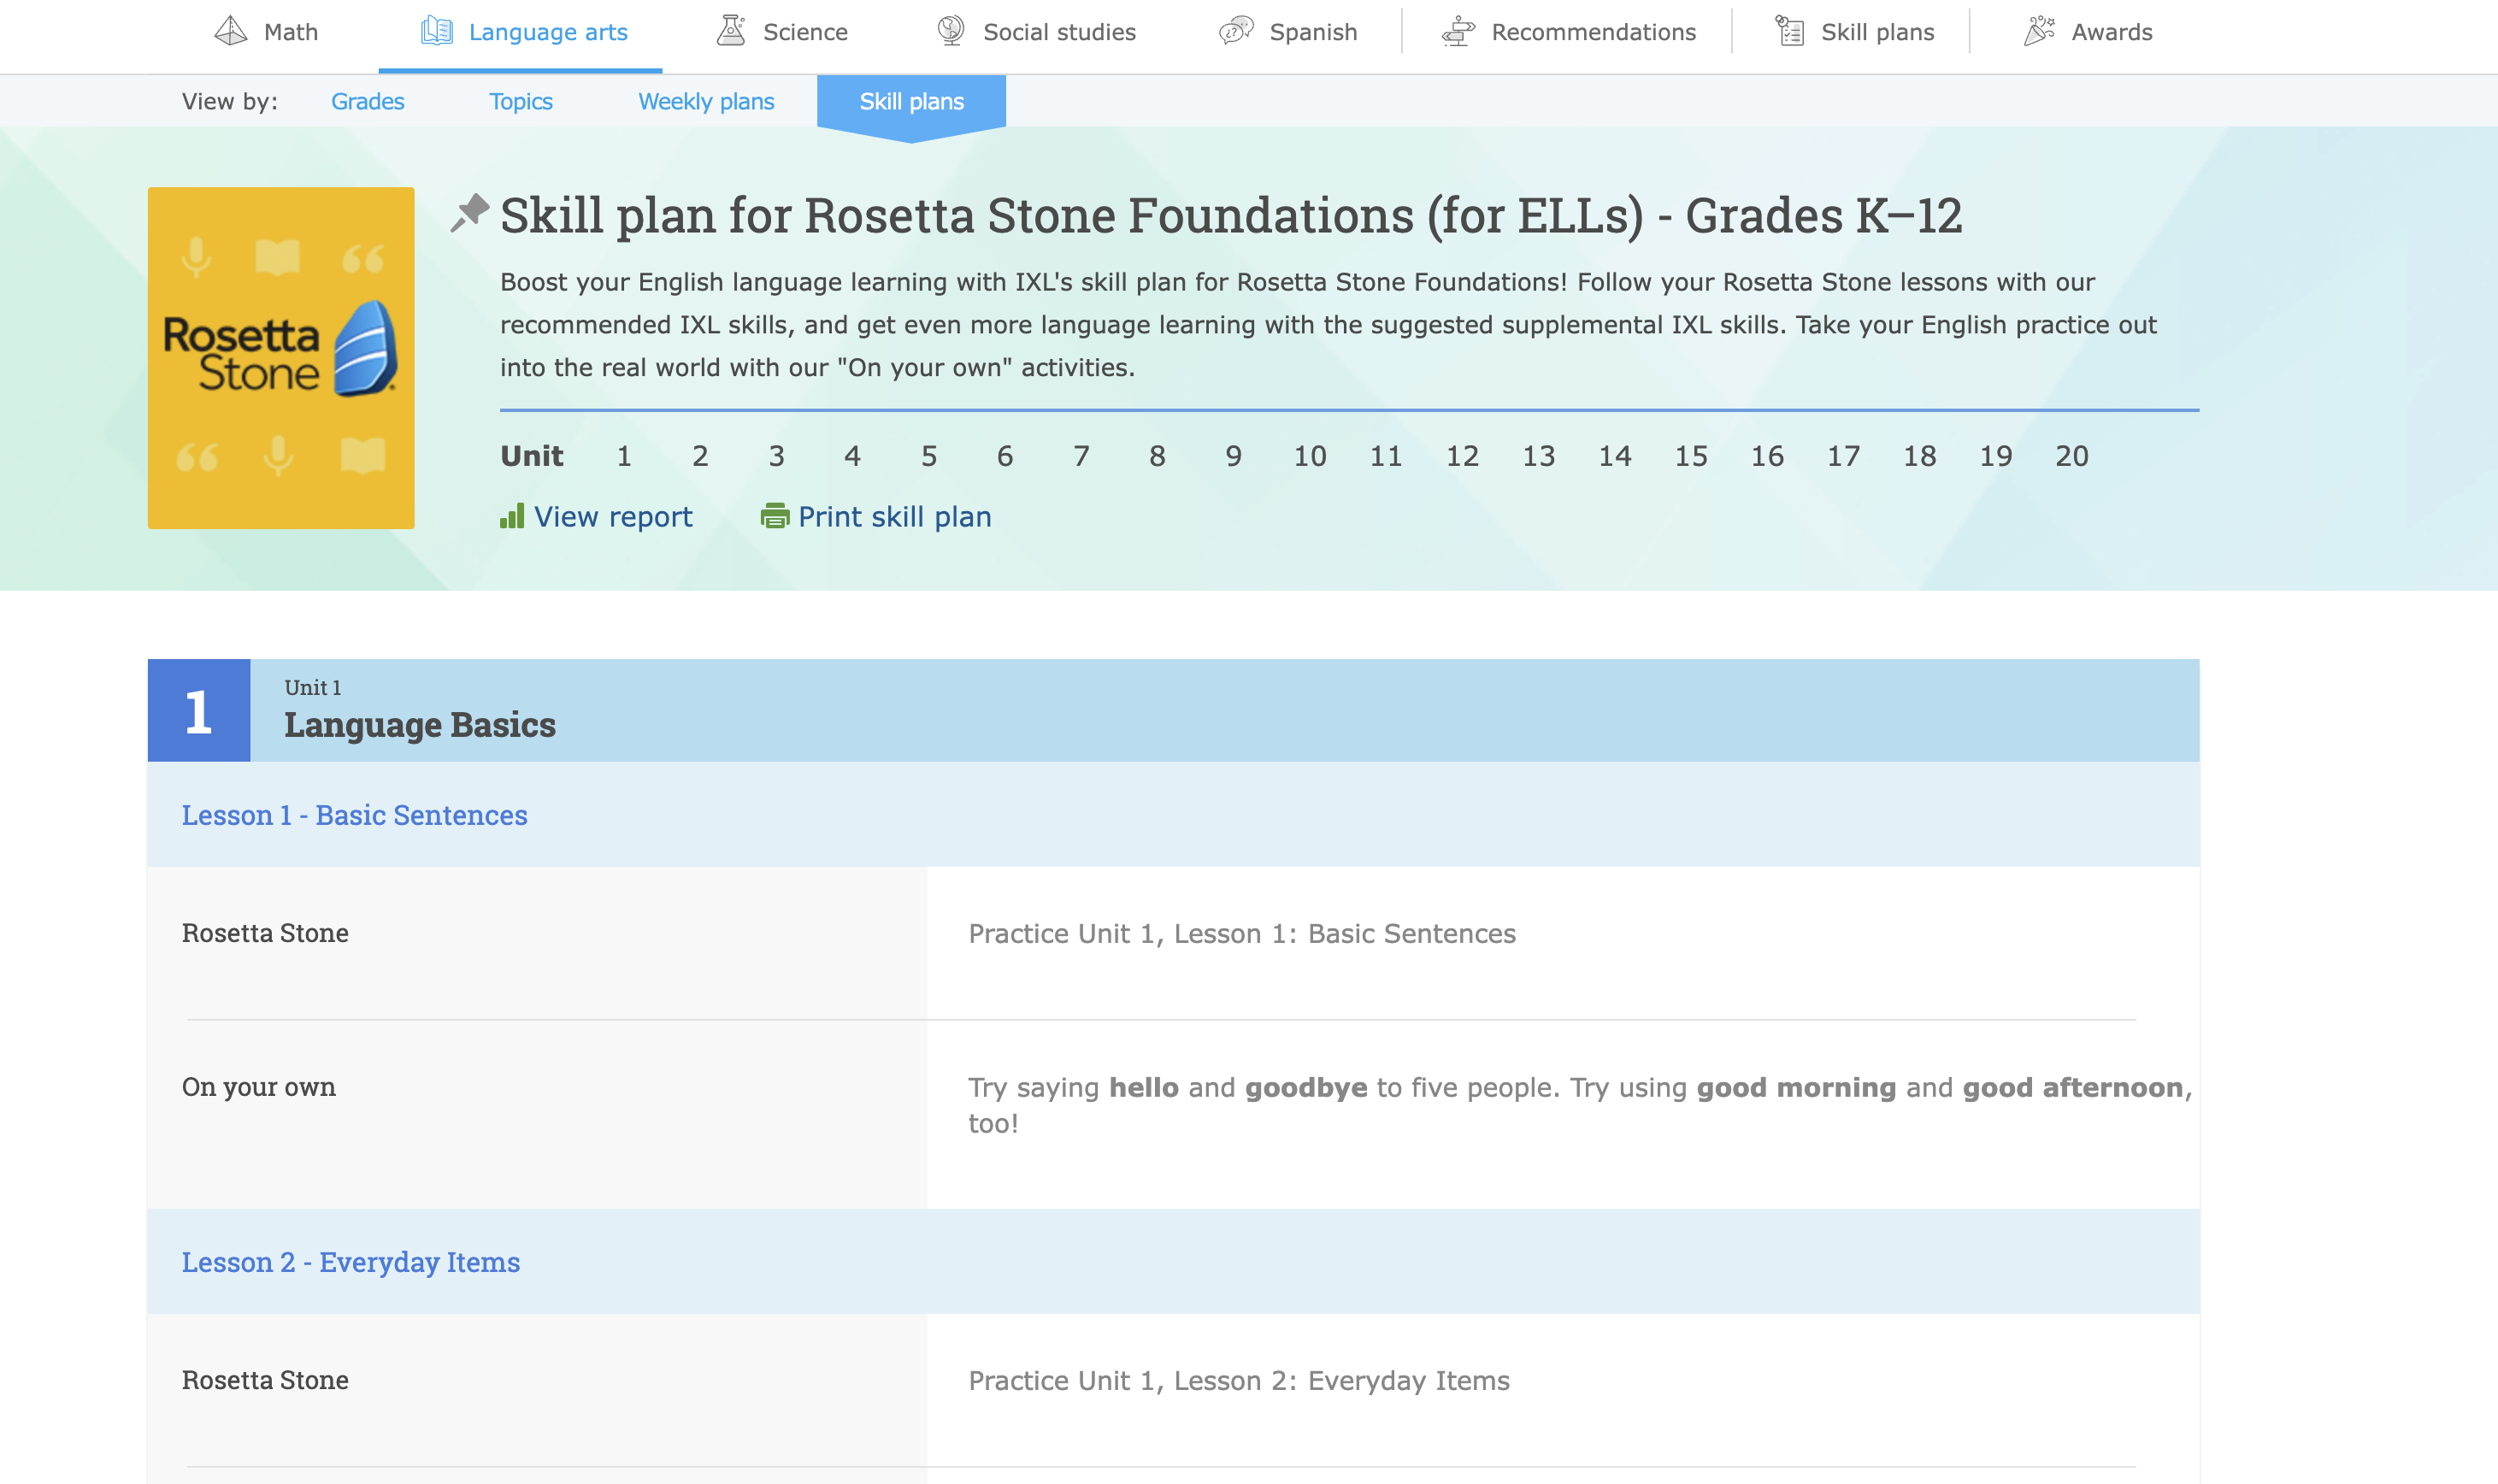This screenshot has height=1484, width=2498.
Task: Jump to Unit 7
Action: (x=1081, y=456)
